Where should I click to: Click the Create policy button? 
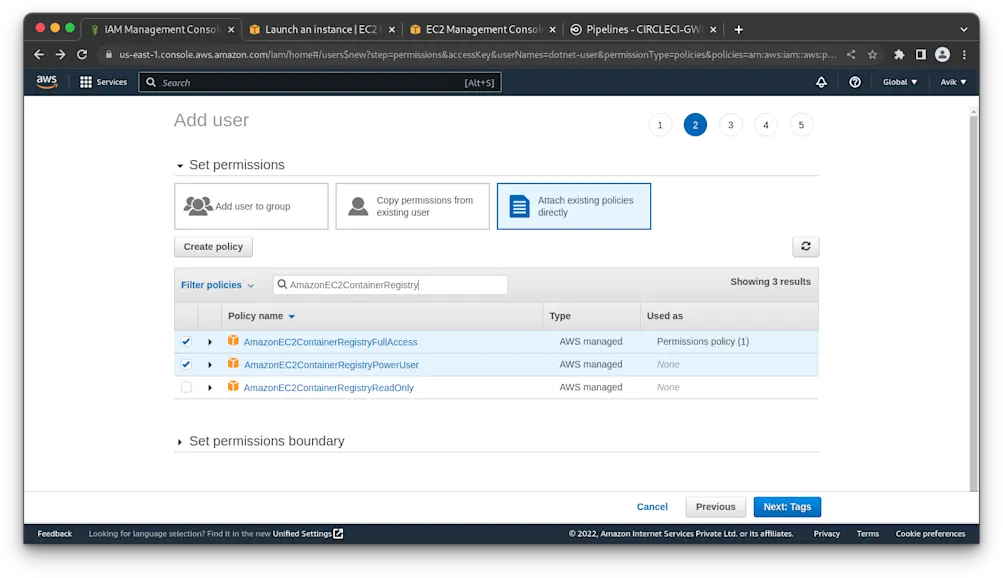(213, 247)
